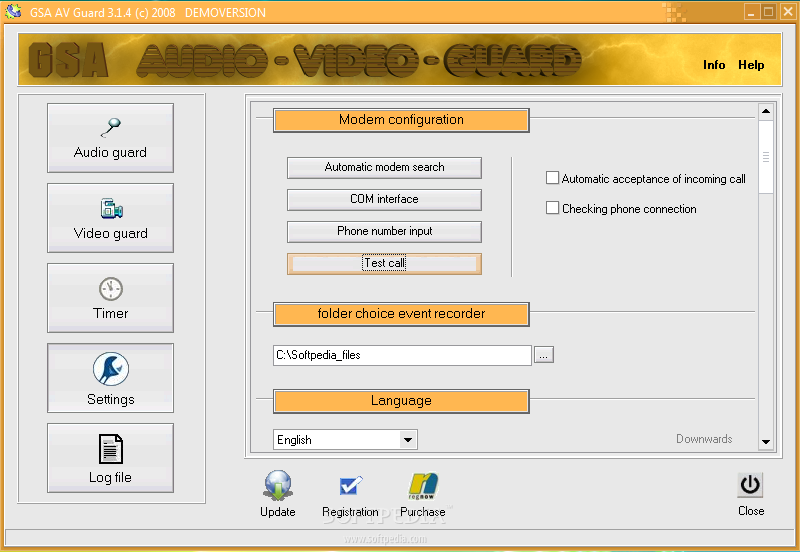This screenshot has width=800, height=552.
Task: Click the scrollbar down arrow
Action: coord(766,442)
